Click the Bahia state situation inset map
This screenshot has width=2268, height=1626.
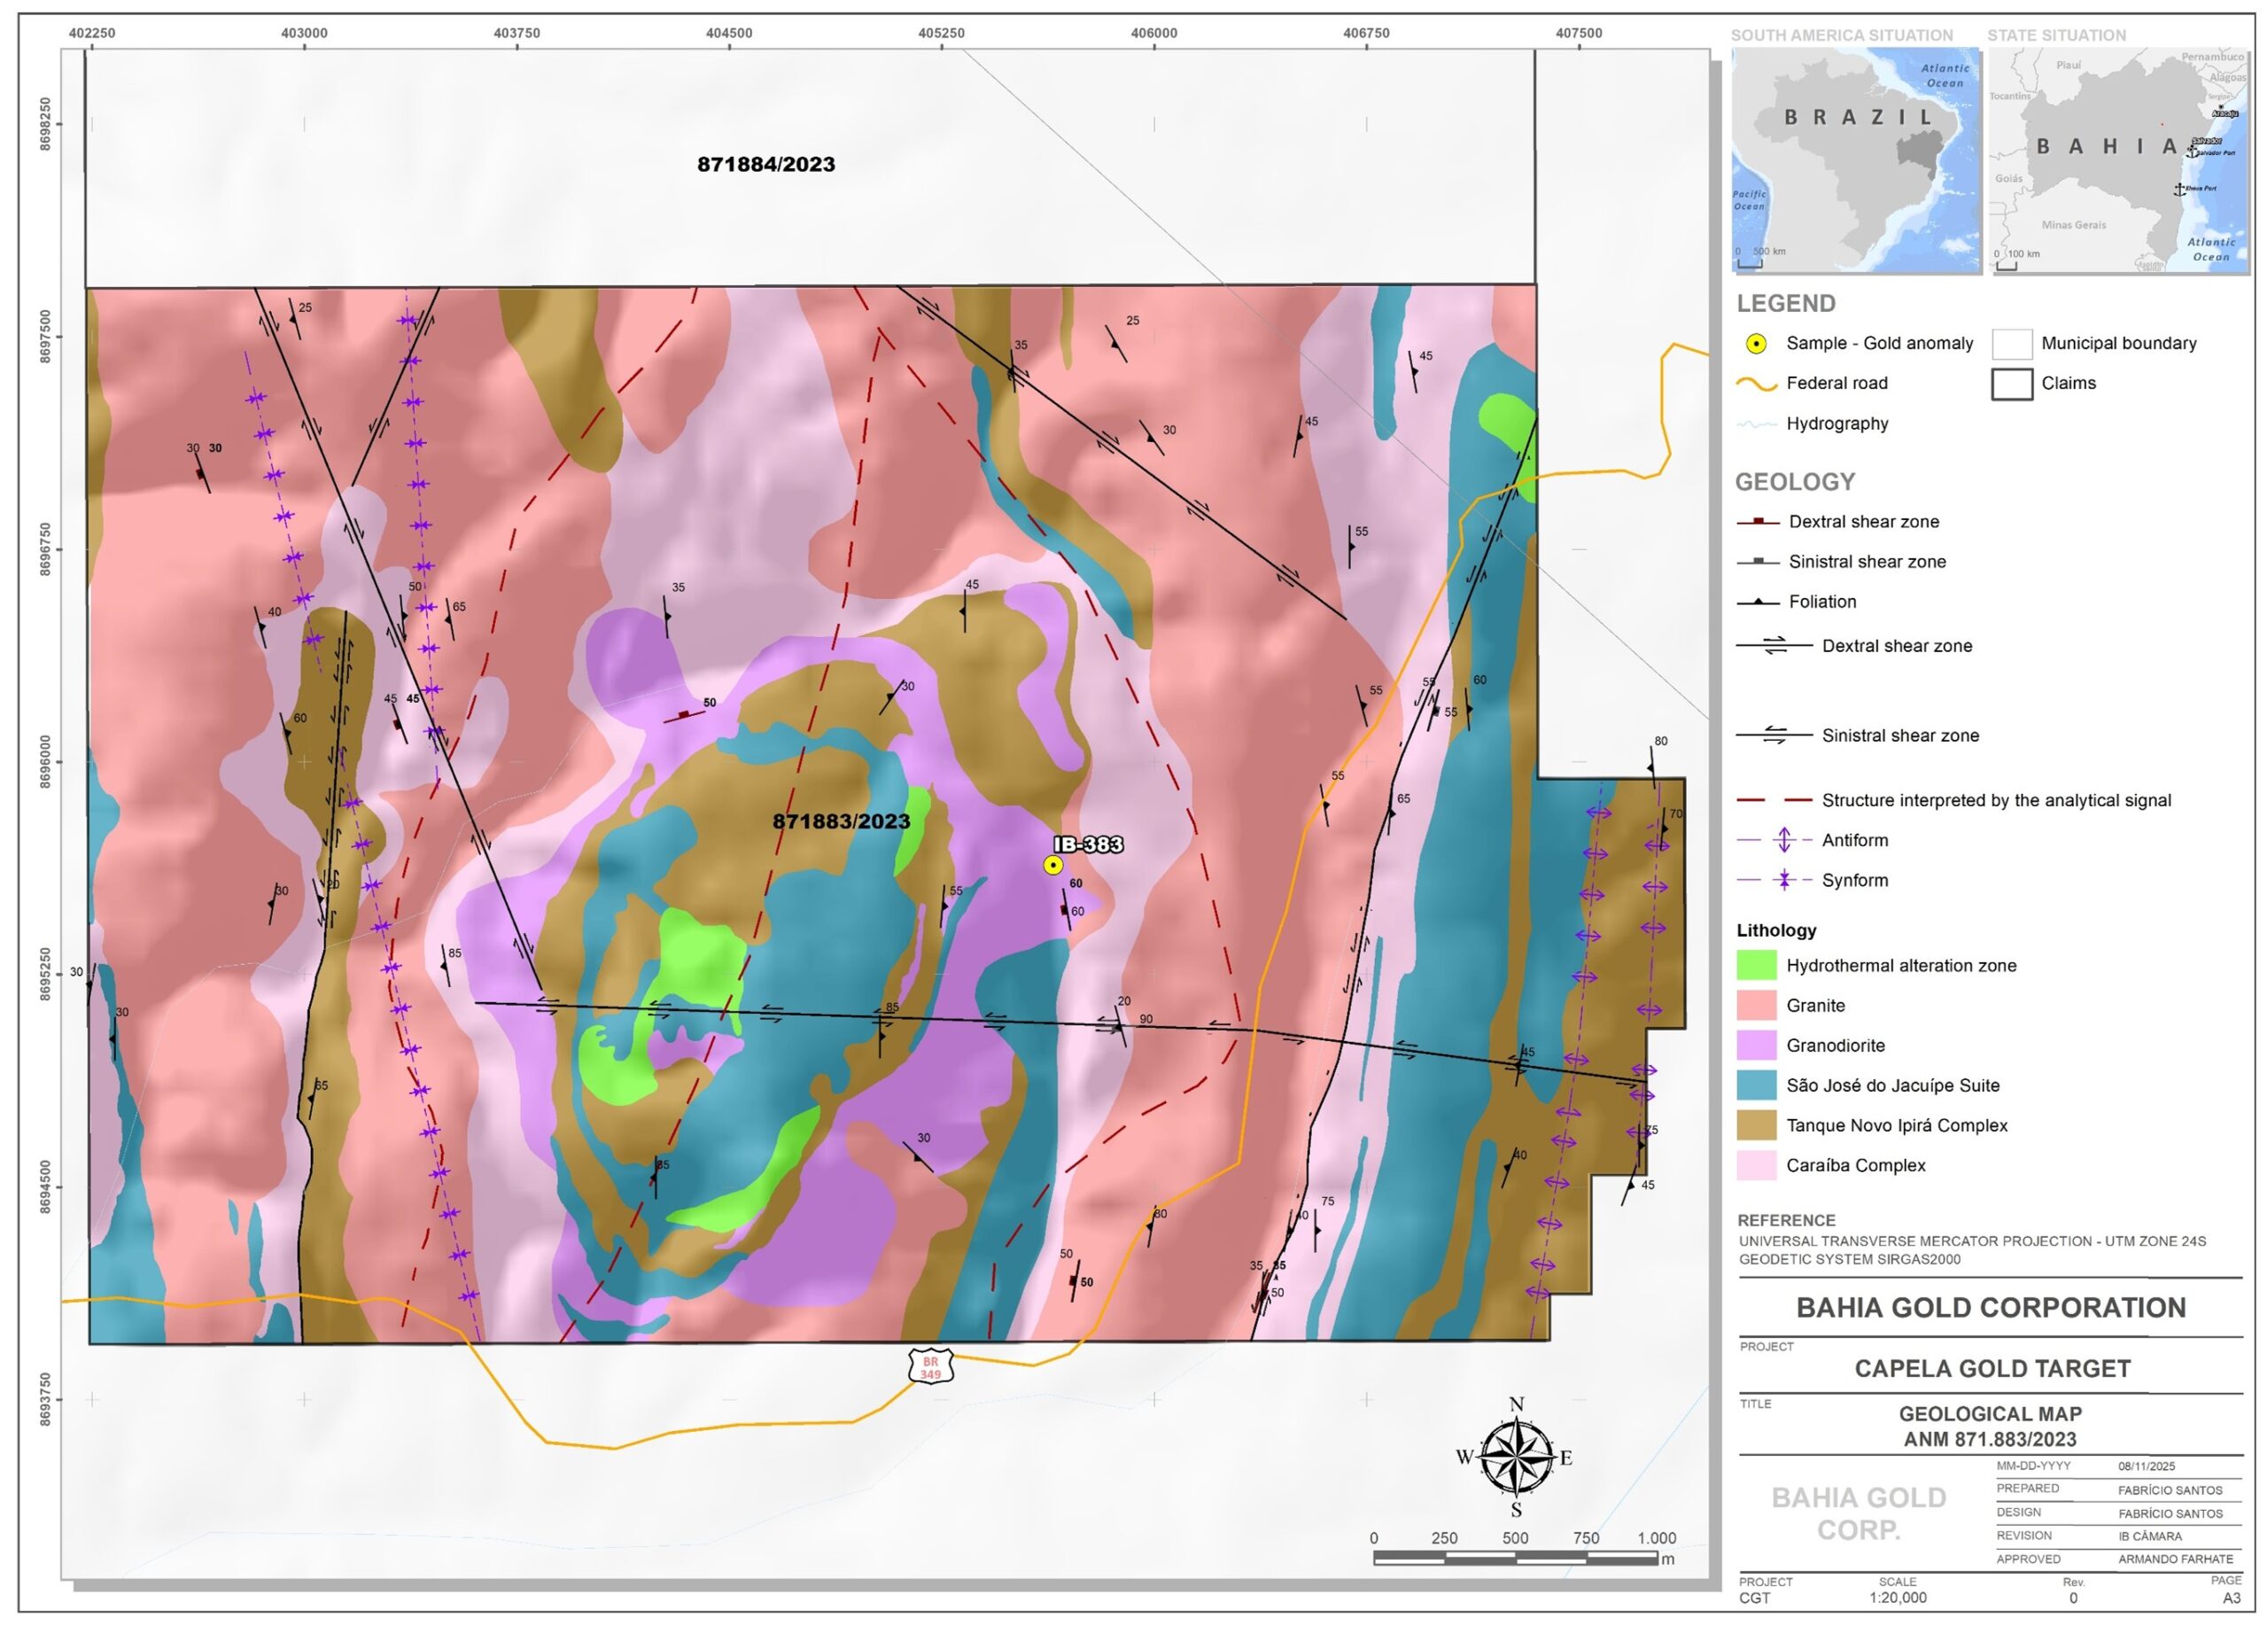click(2119, 160)
